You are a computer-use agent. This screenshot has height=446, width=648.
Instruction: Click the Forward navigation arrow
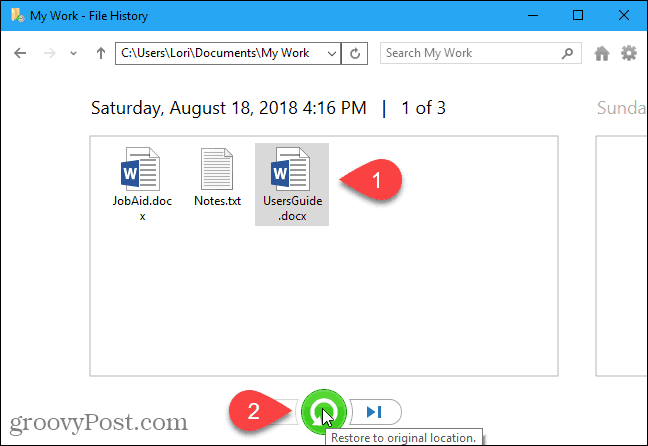click(50, 53)
